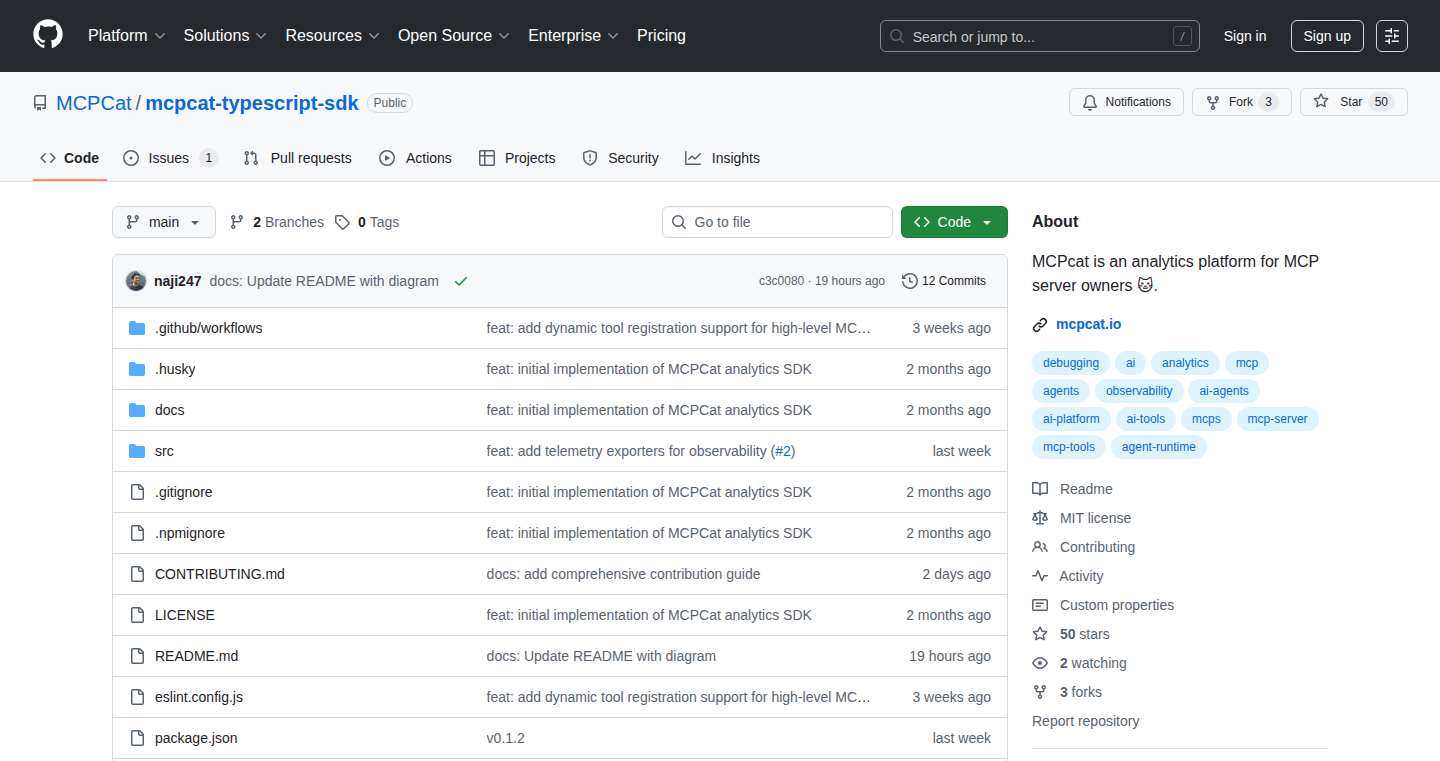Image resolution: width=1440 pixels, height=761 pixels.
Task: Click the Sign in link
Action: (x=1245, y=36)
